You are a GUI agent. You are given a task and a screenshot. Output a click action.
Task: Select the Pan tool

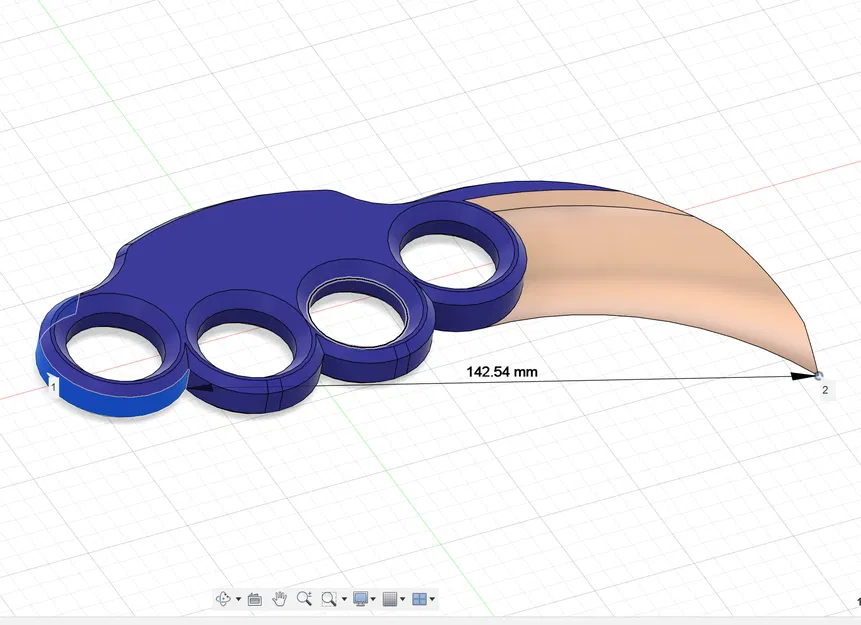point(281,598)
